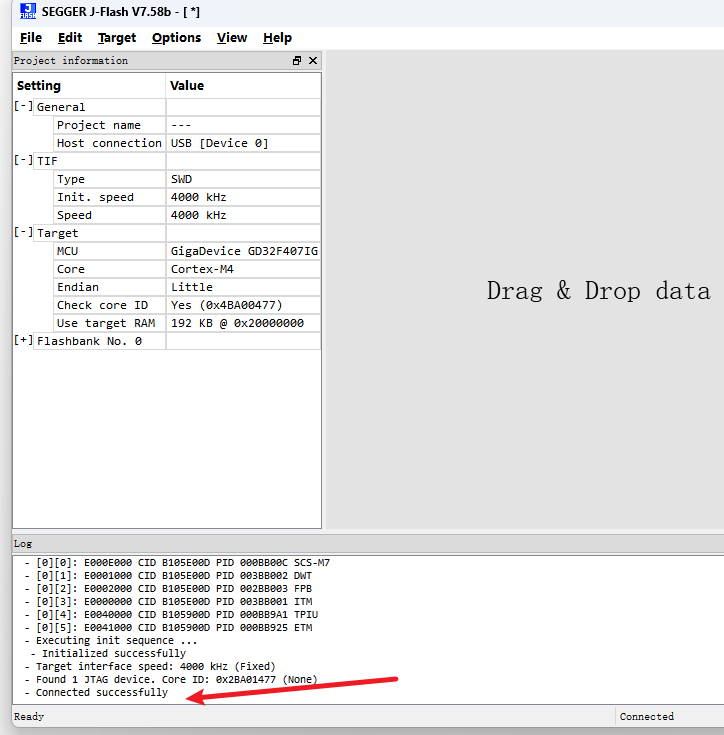This screenshot has width=724, height=735.
Task: Click the Connected status indicator
Action: [646, 716]
